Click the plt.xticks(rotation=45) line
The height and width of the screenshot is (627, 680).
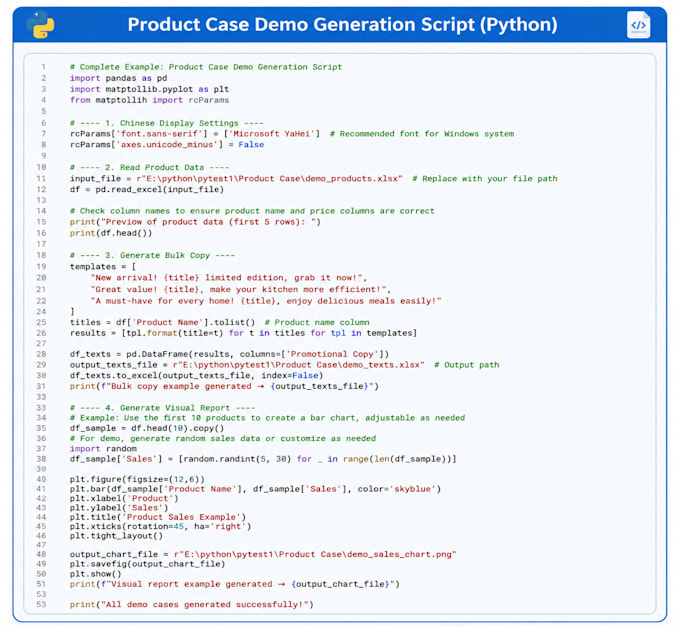tap(160, 526)
